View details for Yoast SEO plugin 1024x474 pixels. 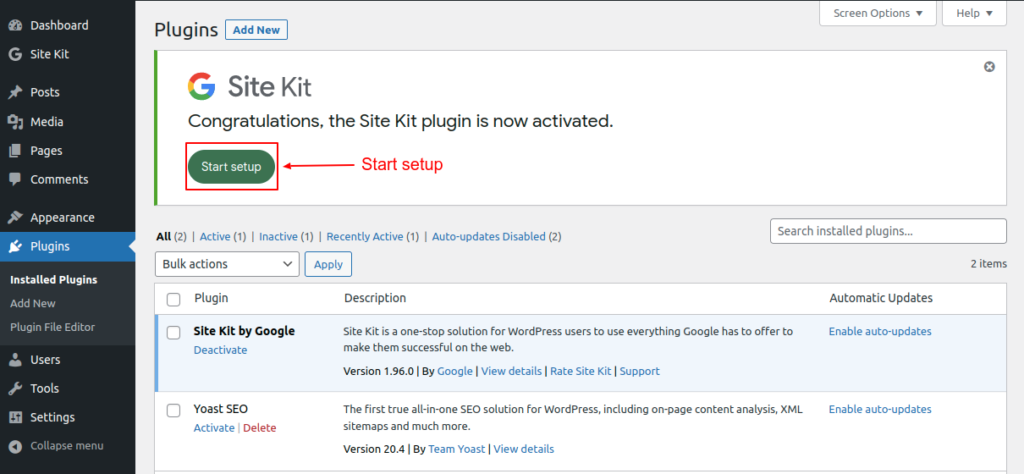[x=524, y=449]
